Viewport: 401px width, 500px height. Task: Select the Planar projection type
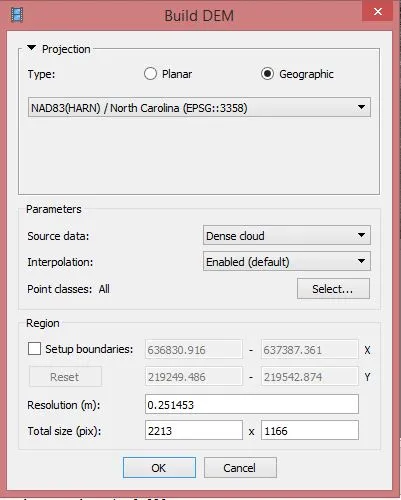(150, 74)
